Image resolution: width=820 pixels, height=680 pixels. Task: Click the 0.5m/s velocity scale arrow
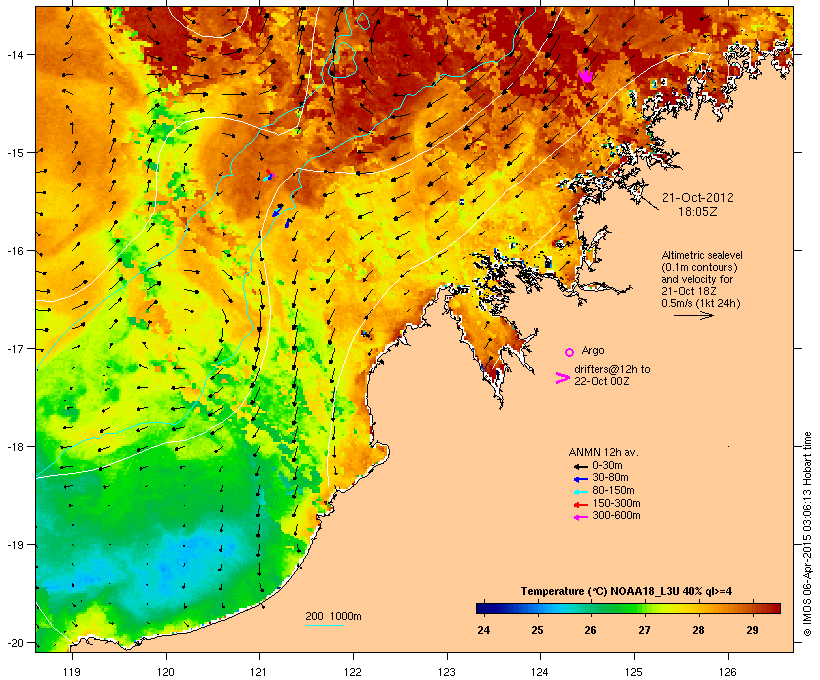pyautogui.click(x=693, y=315)
